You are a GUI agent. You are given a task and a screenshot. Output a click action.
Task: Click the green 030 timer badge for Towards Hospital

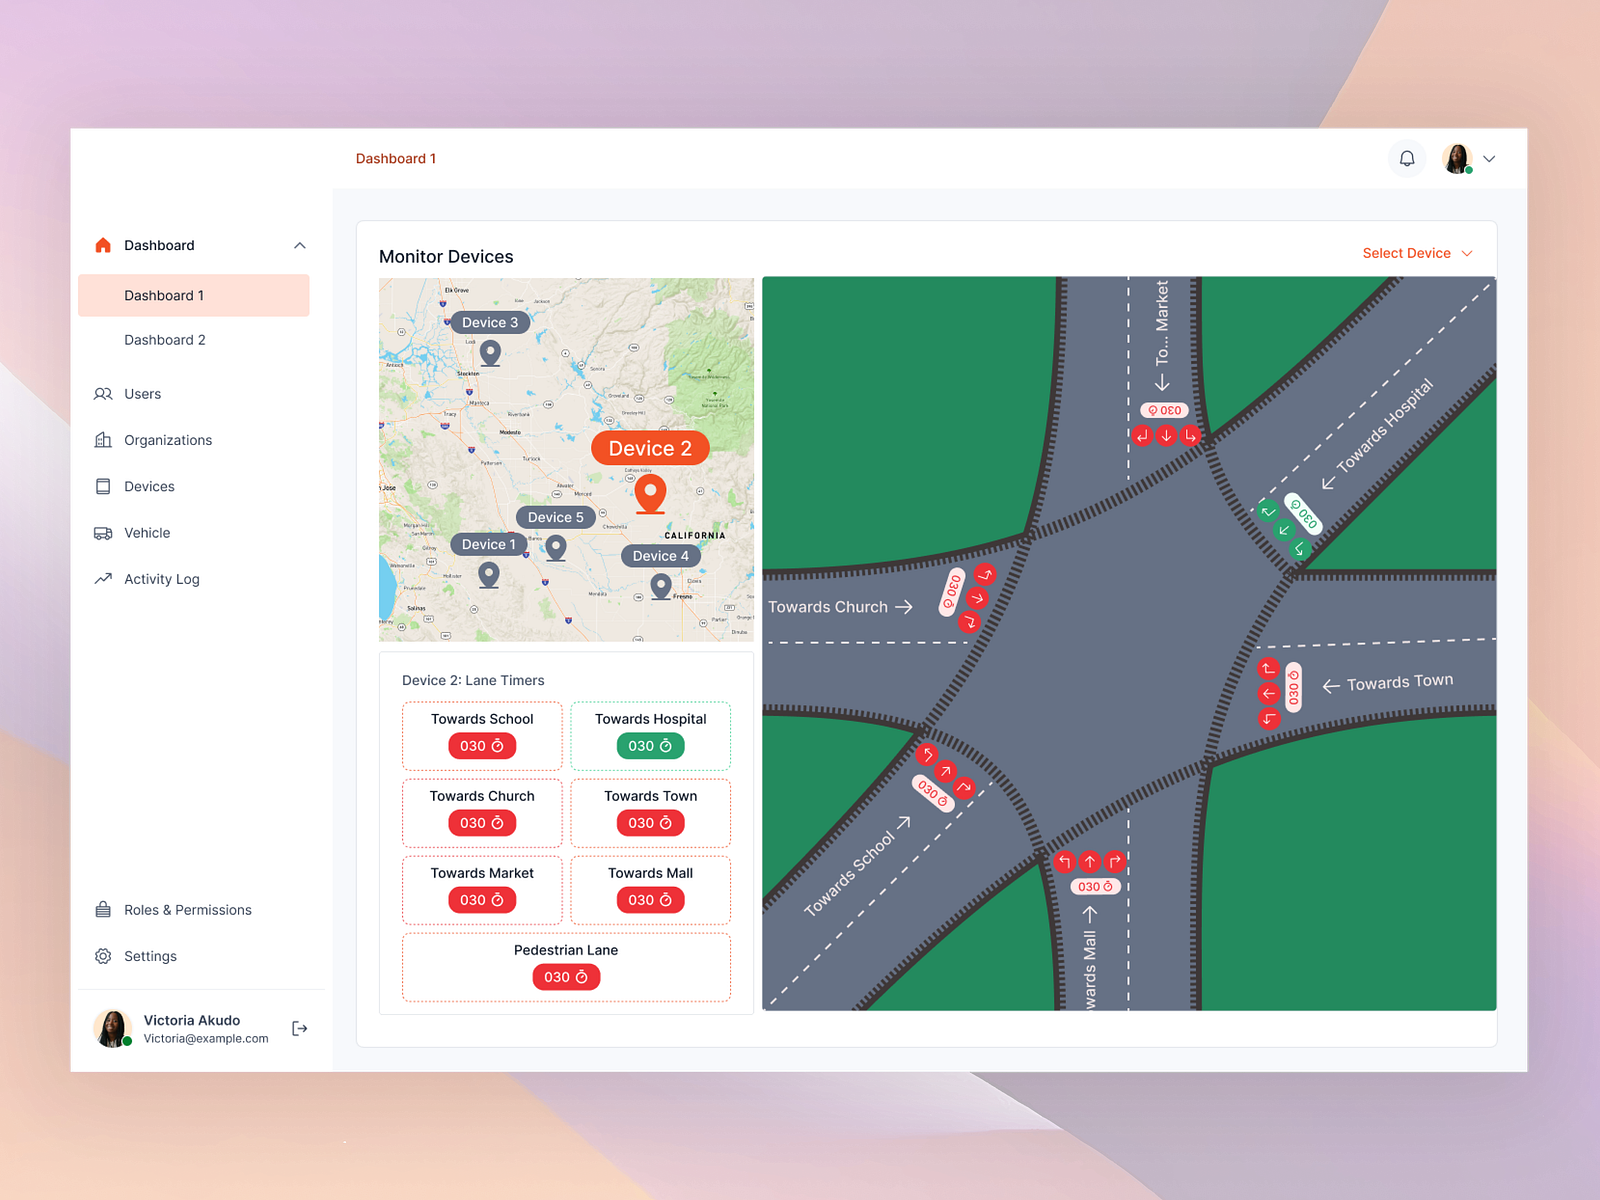pyautogui.click(x=650, y=746)
